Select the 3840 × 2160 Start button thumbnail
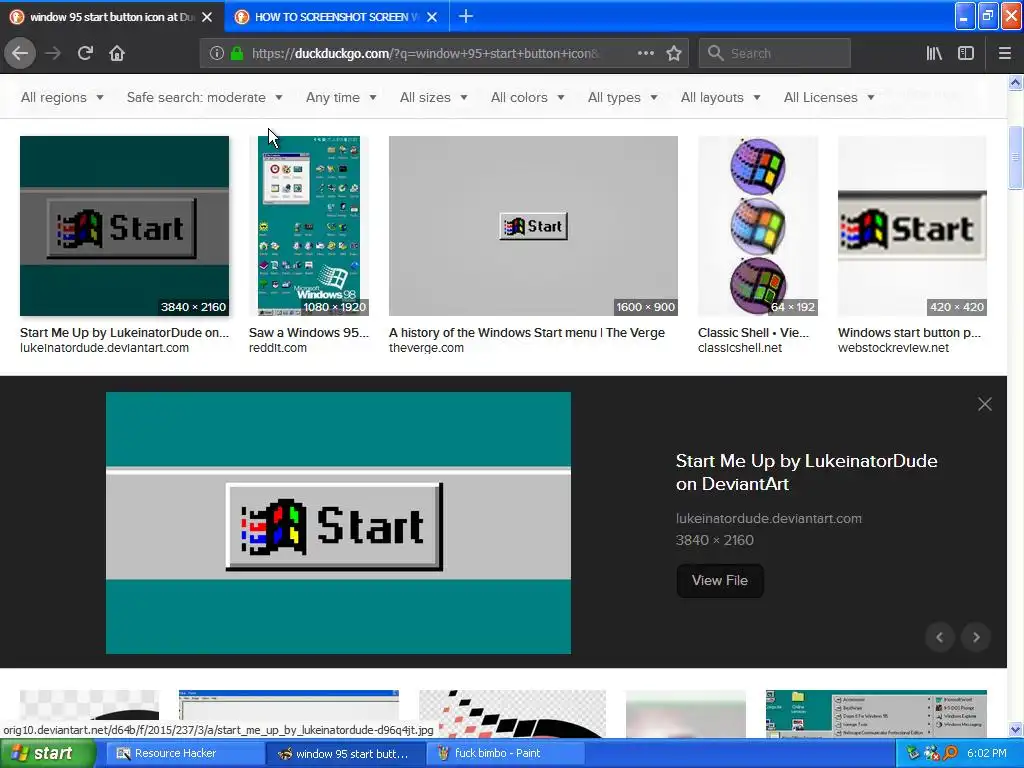The image size is (1024, 768). (x=124, y=226)
